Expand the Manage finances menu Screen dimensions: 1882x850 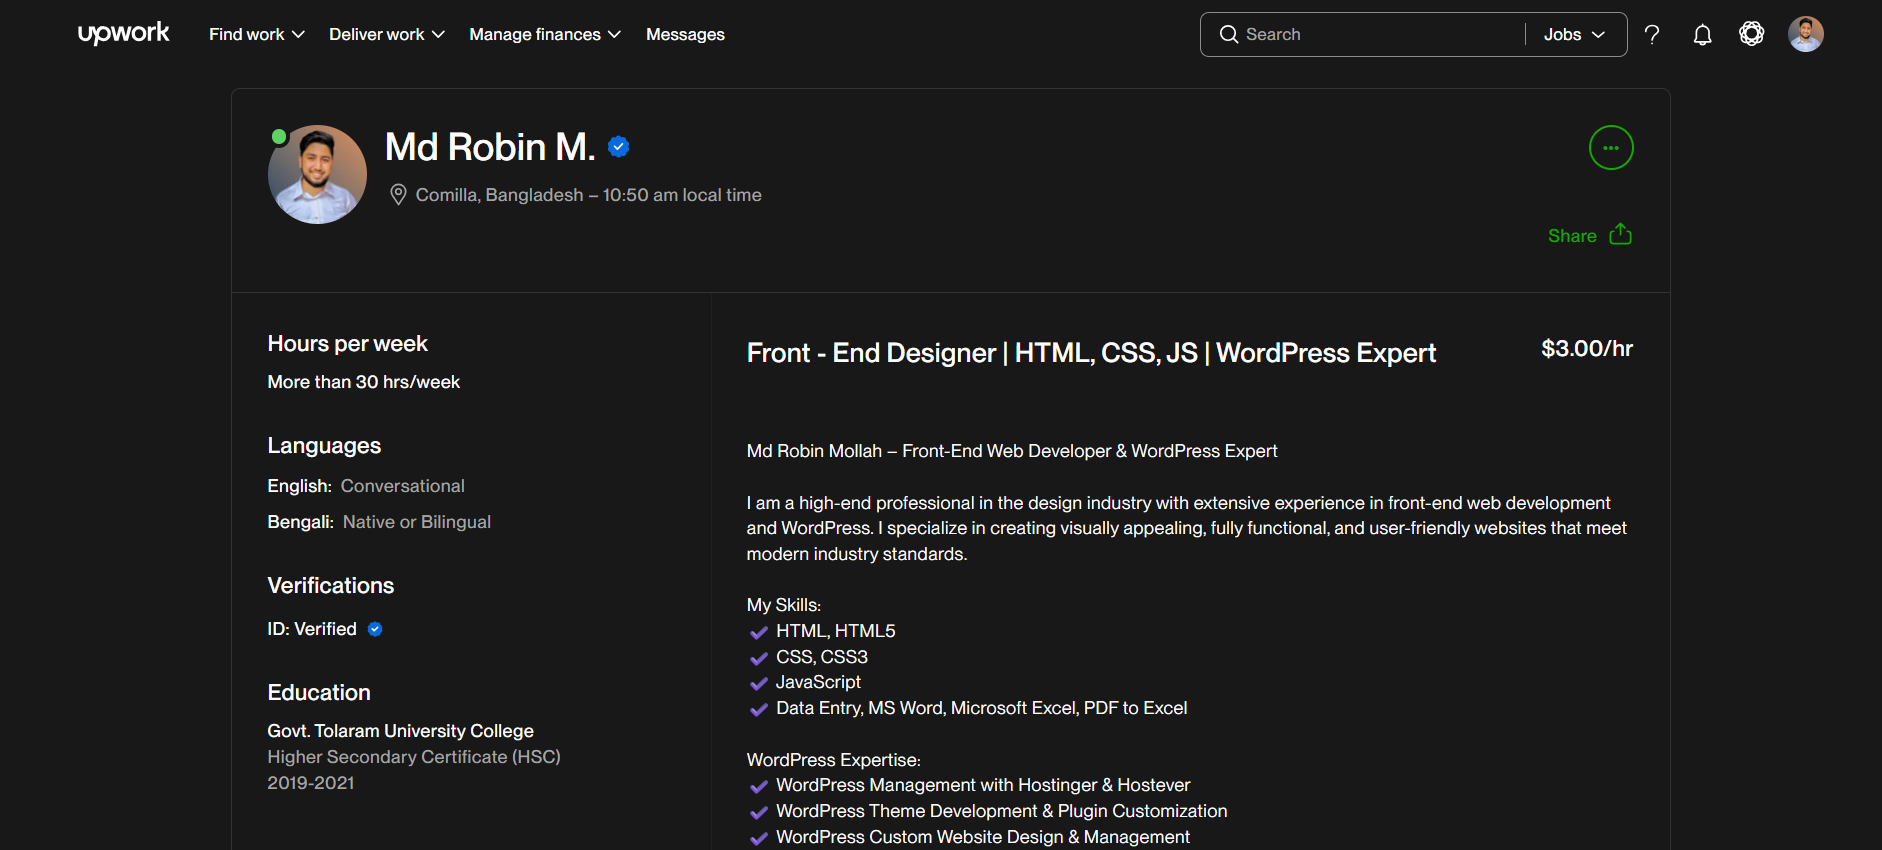544,35
